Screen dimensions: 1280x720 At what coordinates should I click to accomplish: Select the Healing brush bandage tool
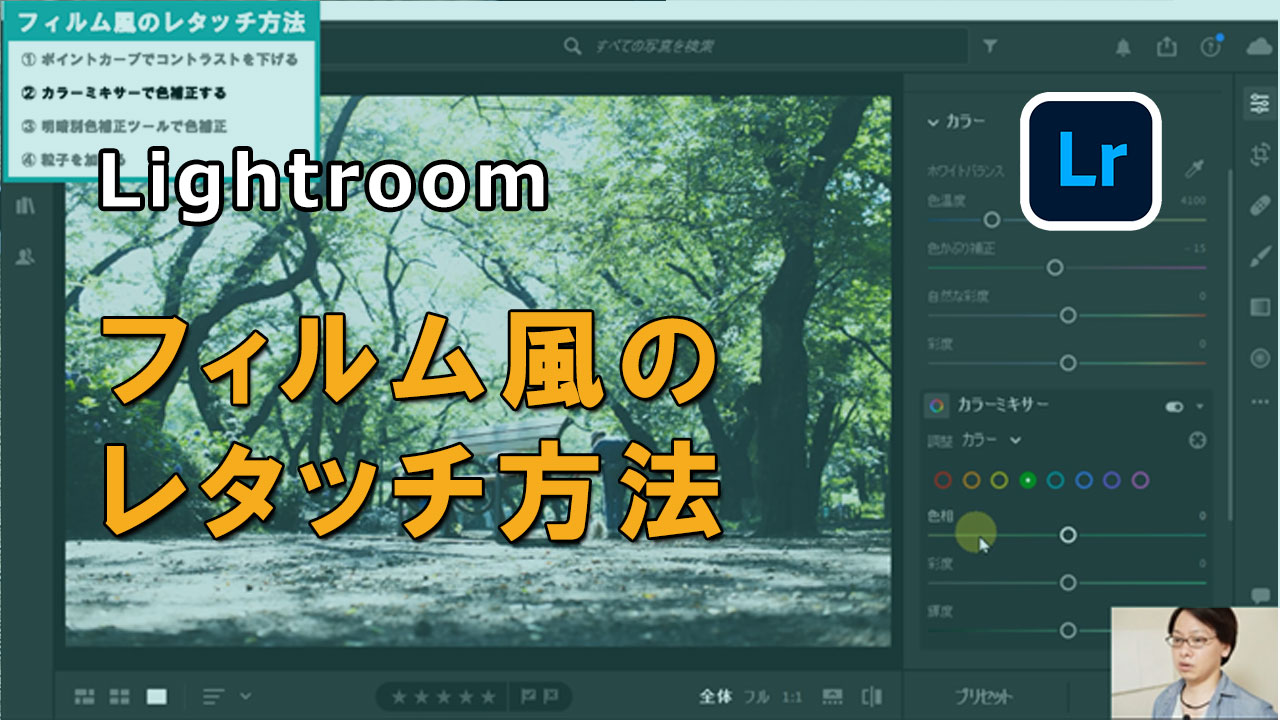[x=1259, y=206]
